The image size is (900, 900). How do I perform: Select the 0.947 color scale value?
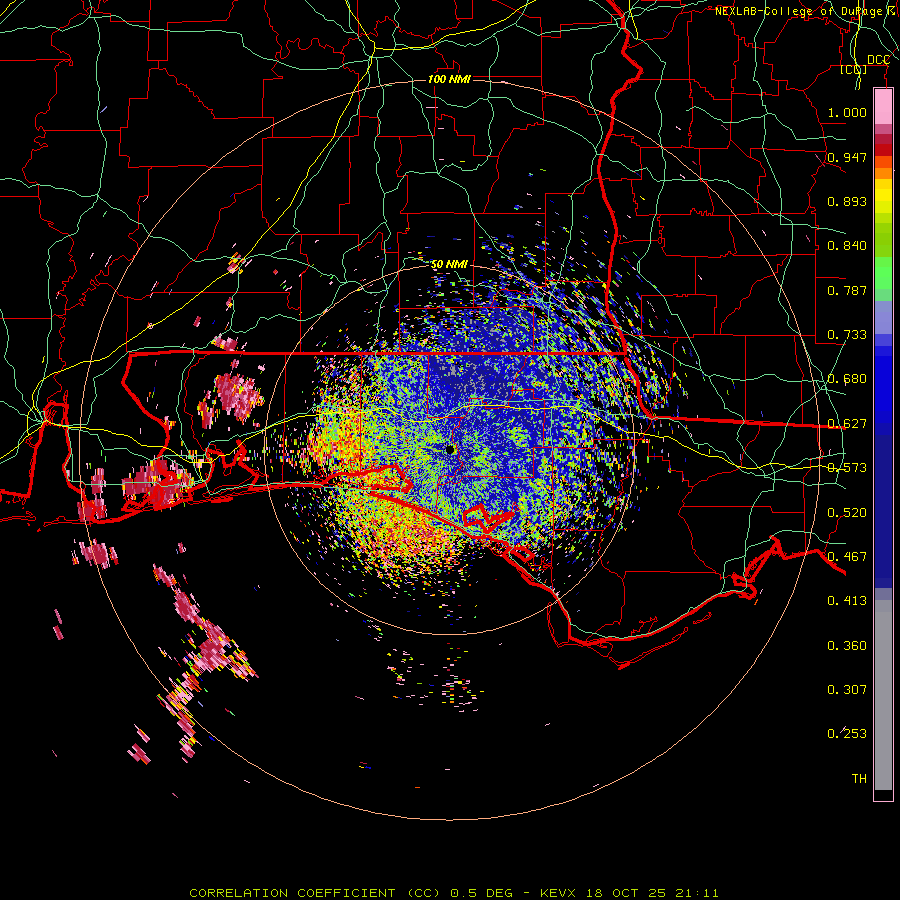pos(847,157)
